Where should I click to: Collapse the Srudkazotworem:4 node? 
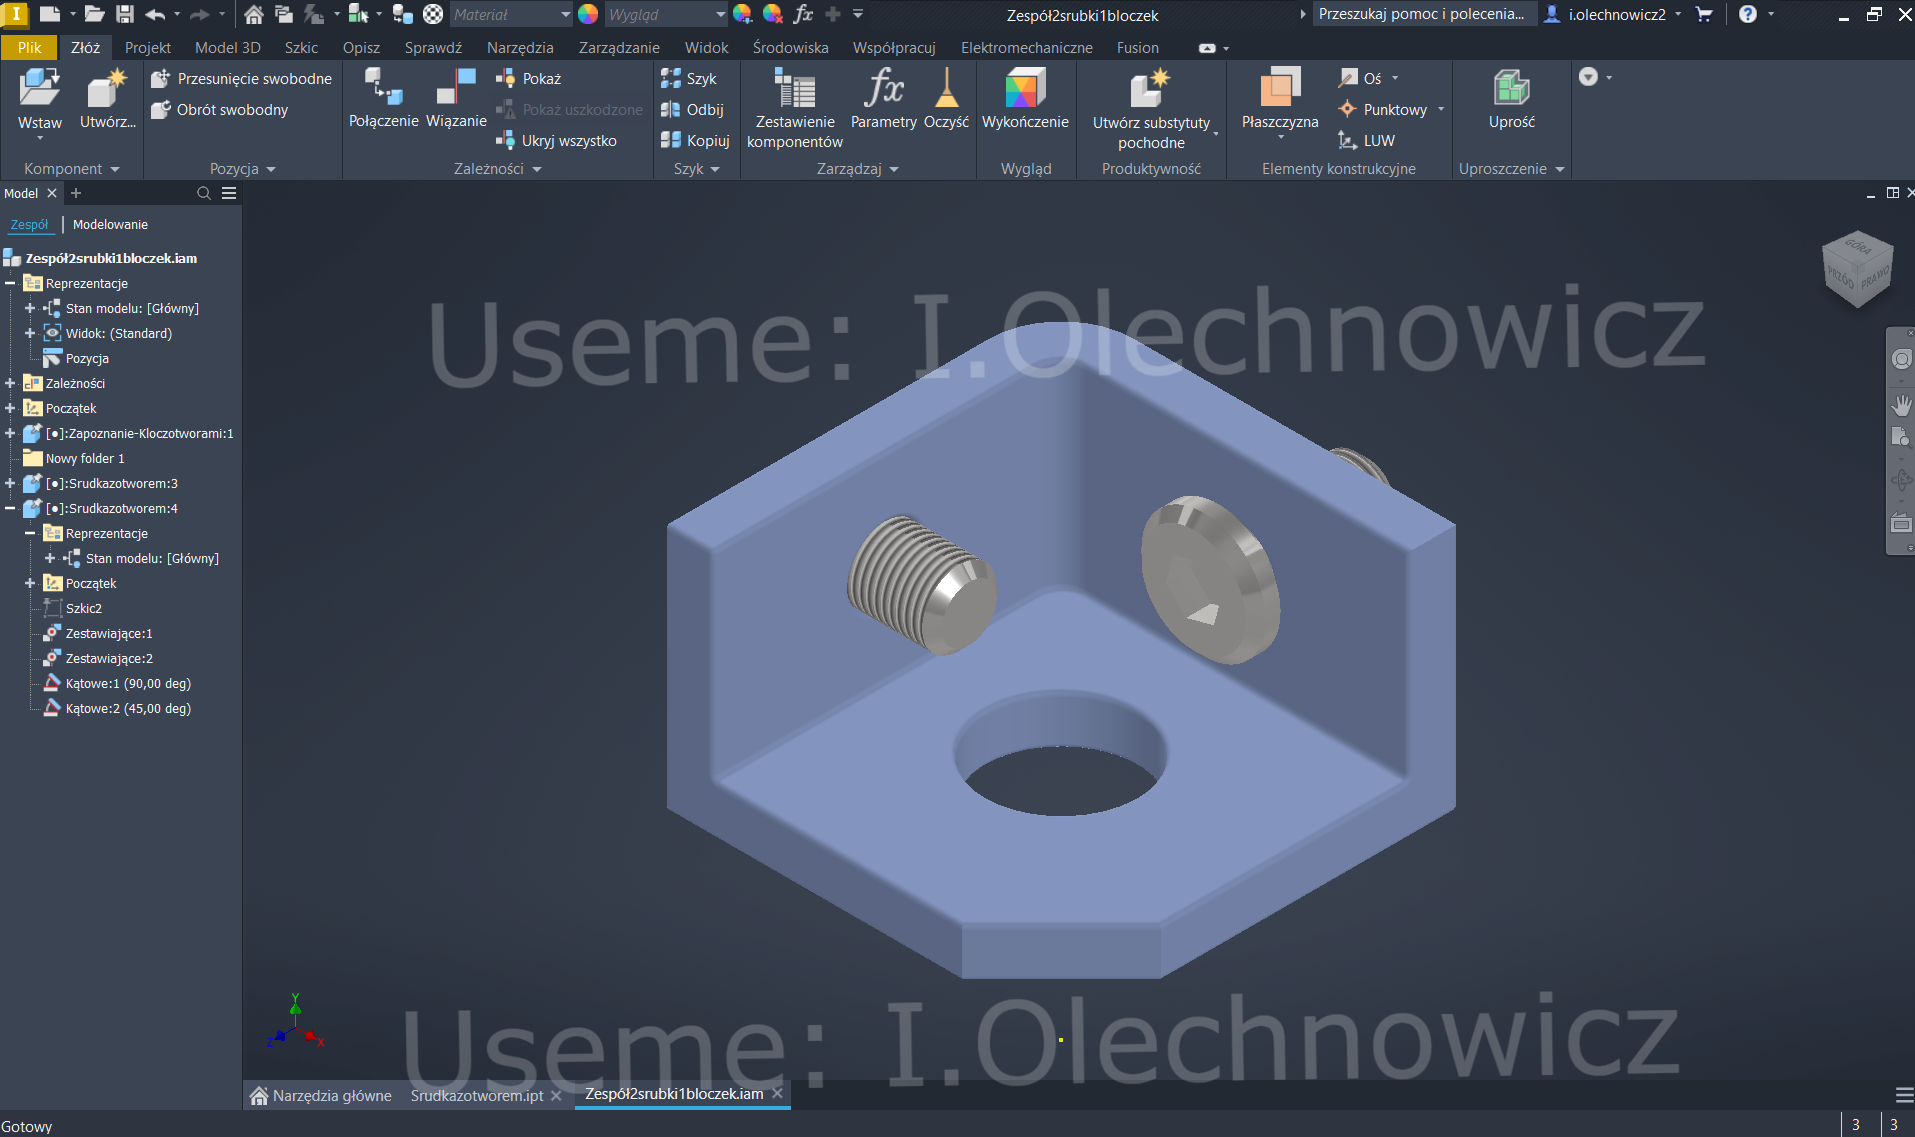[x=10, y=508]
